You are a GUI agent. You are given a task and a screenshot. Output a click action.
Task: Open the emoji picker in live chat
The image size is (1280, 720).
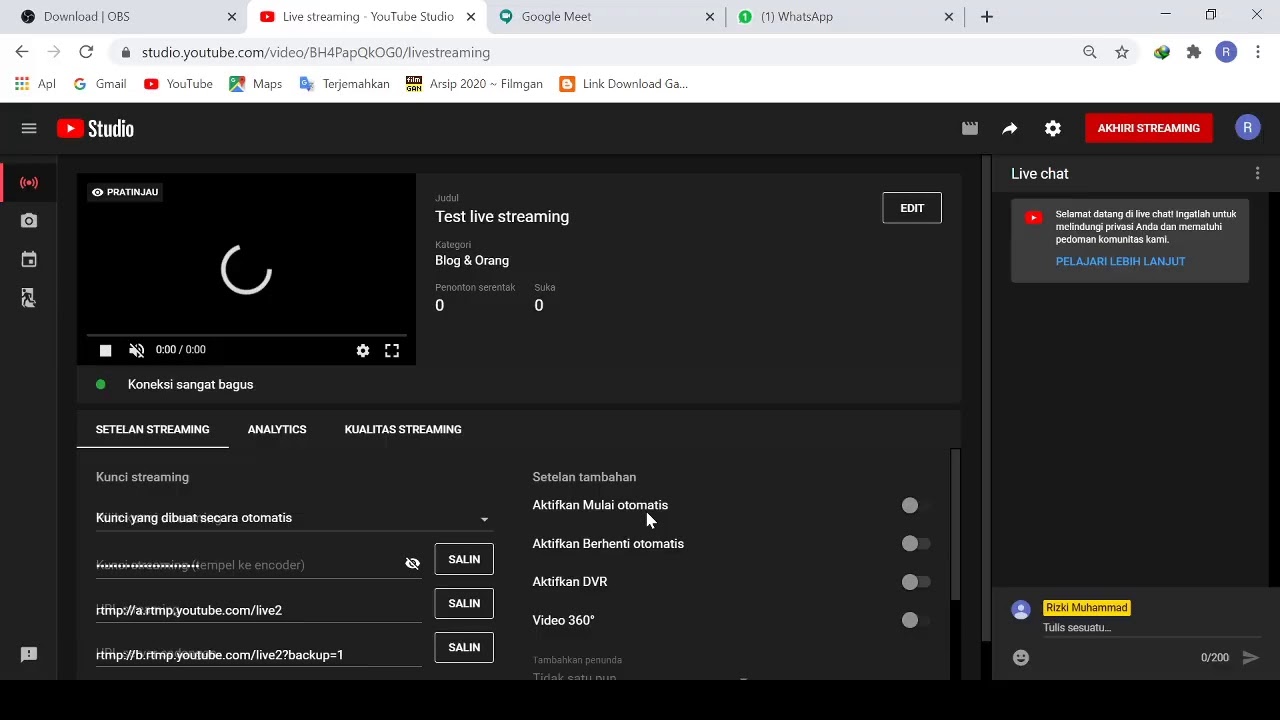1021,657
